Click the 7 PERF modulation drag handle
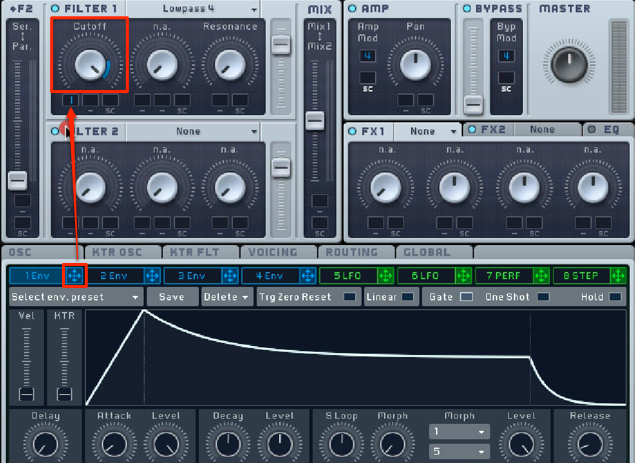635x463 pixels. (541, 276)
